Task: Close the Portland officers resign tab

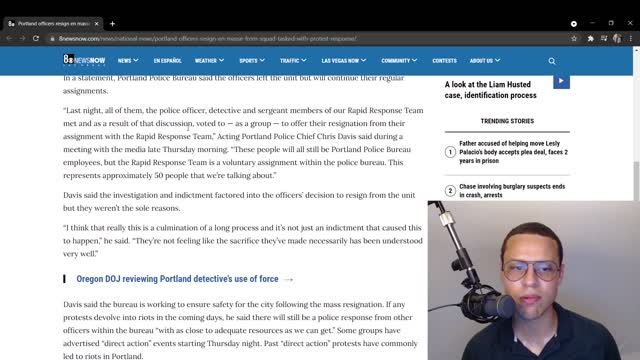Action: (x=96, y=24)
